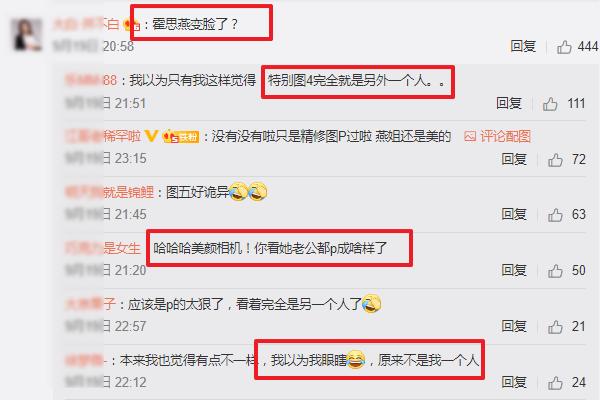Click 回复 on the 21:20 comment
Image resolution: width=600 pixels, height=400 pixels.
(x=514, y=270)
